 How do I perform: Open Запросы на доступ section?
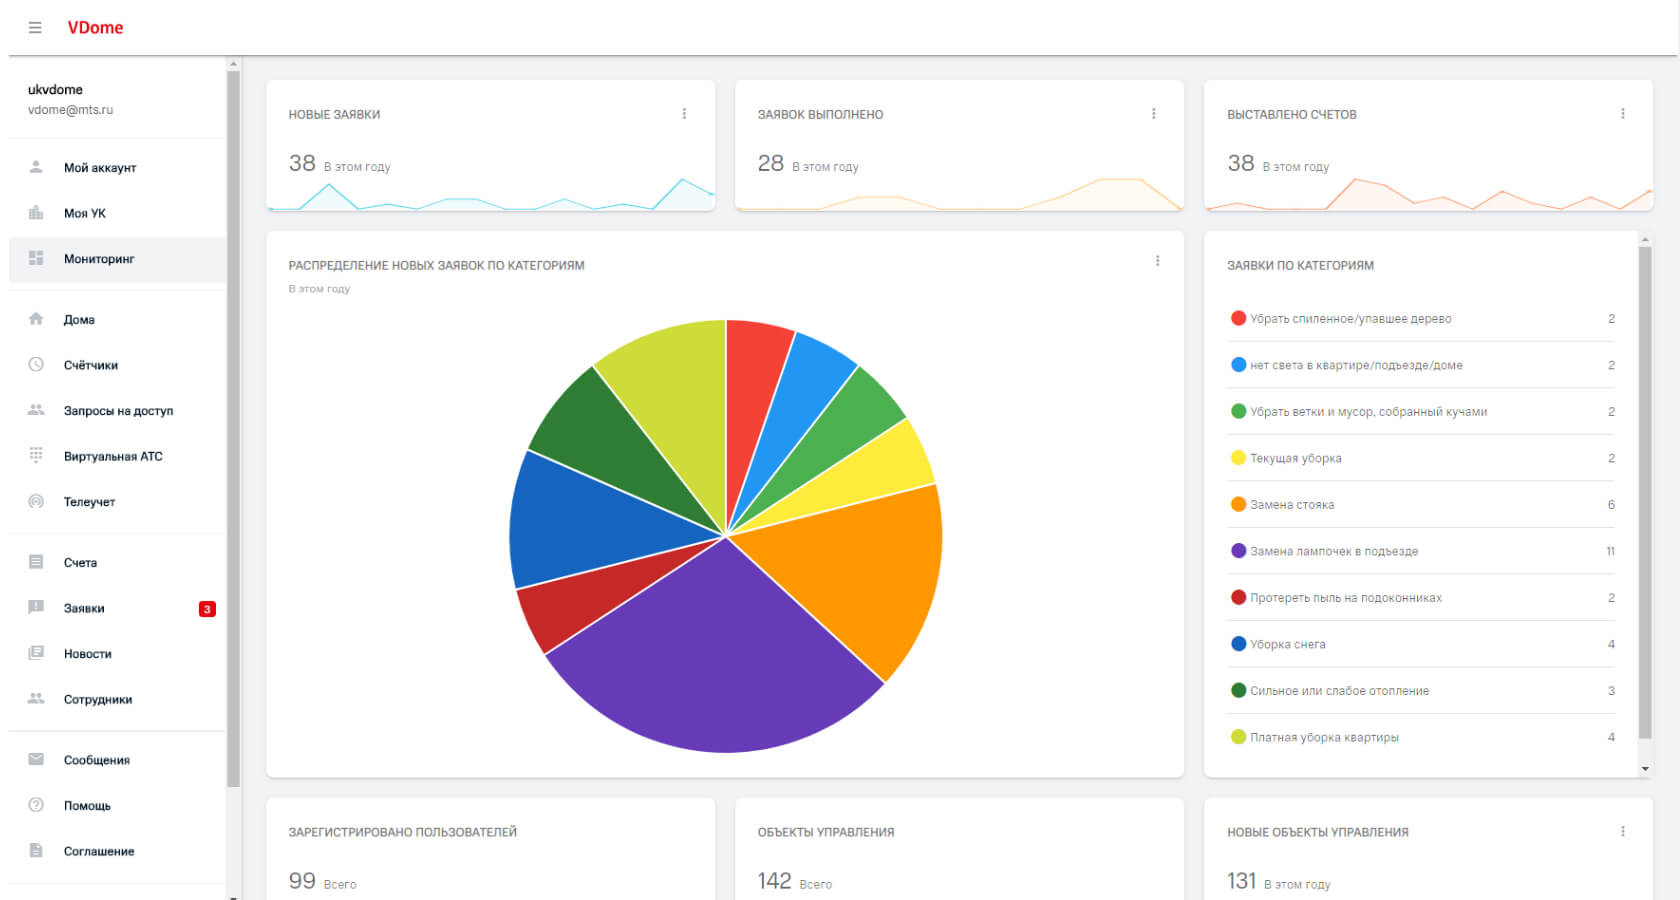click(117, 411)
